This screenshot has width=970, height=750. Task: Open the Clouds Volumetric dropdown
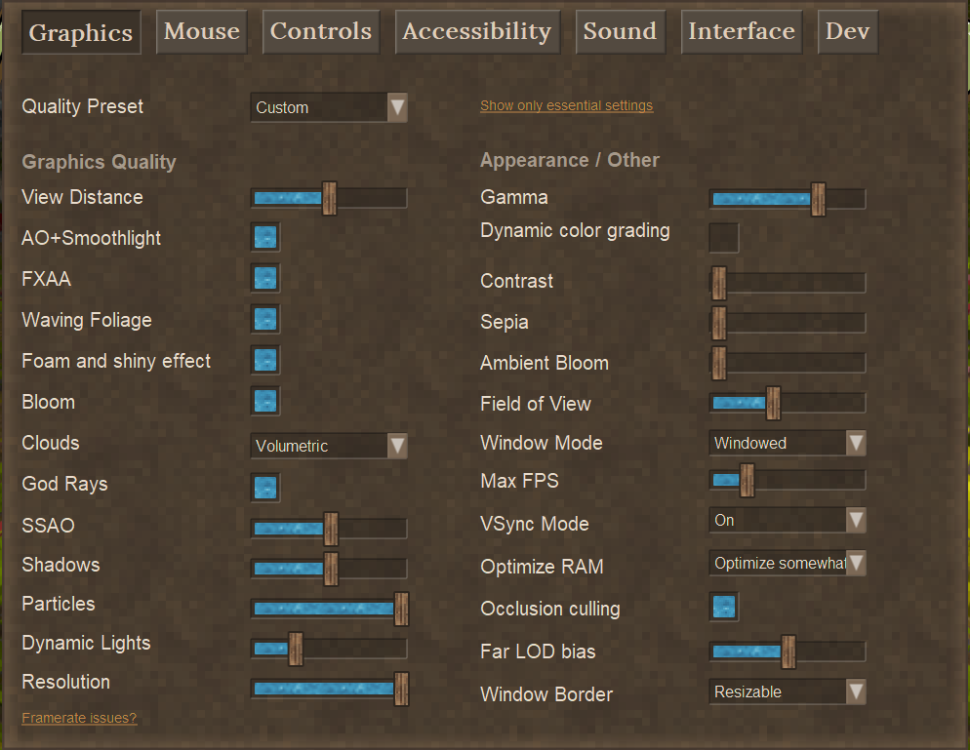point(328,446)
